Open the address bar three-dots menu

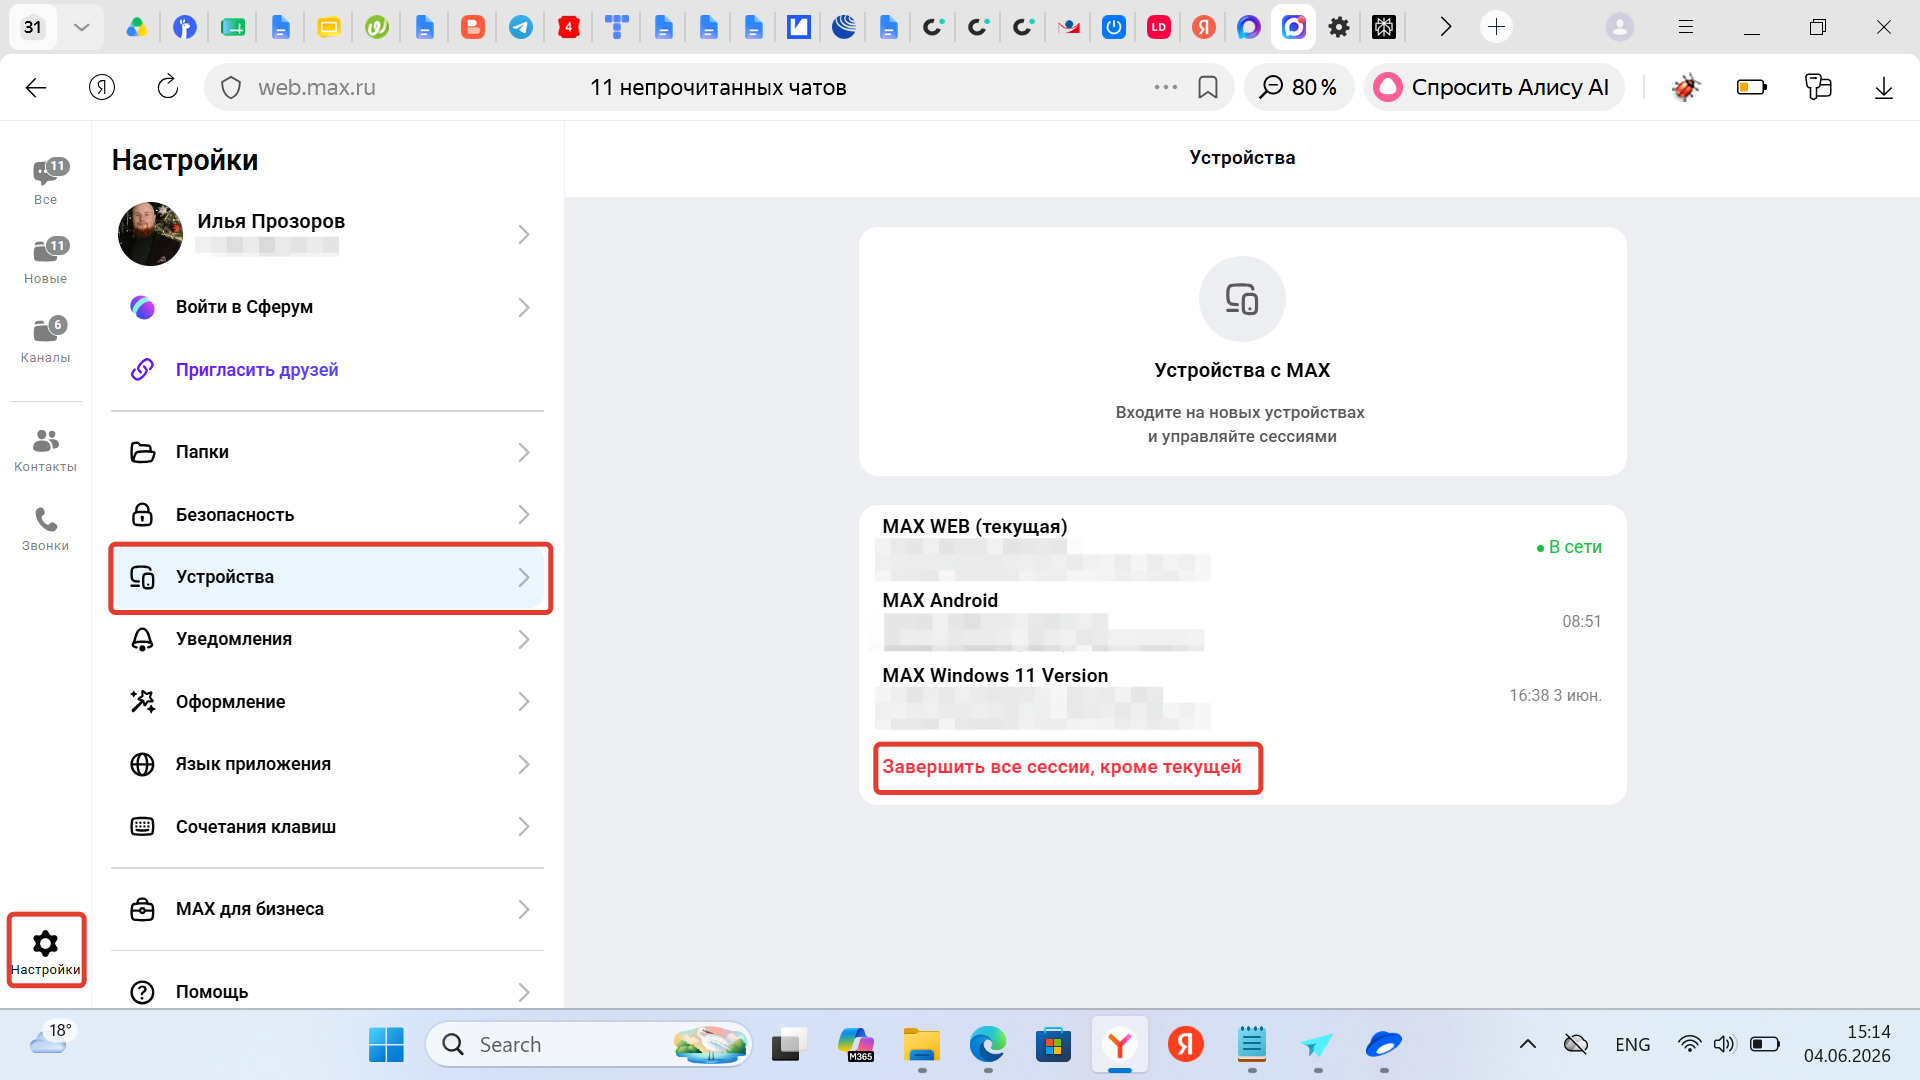[x=1166, y=87]
